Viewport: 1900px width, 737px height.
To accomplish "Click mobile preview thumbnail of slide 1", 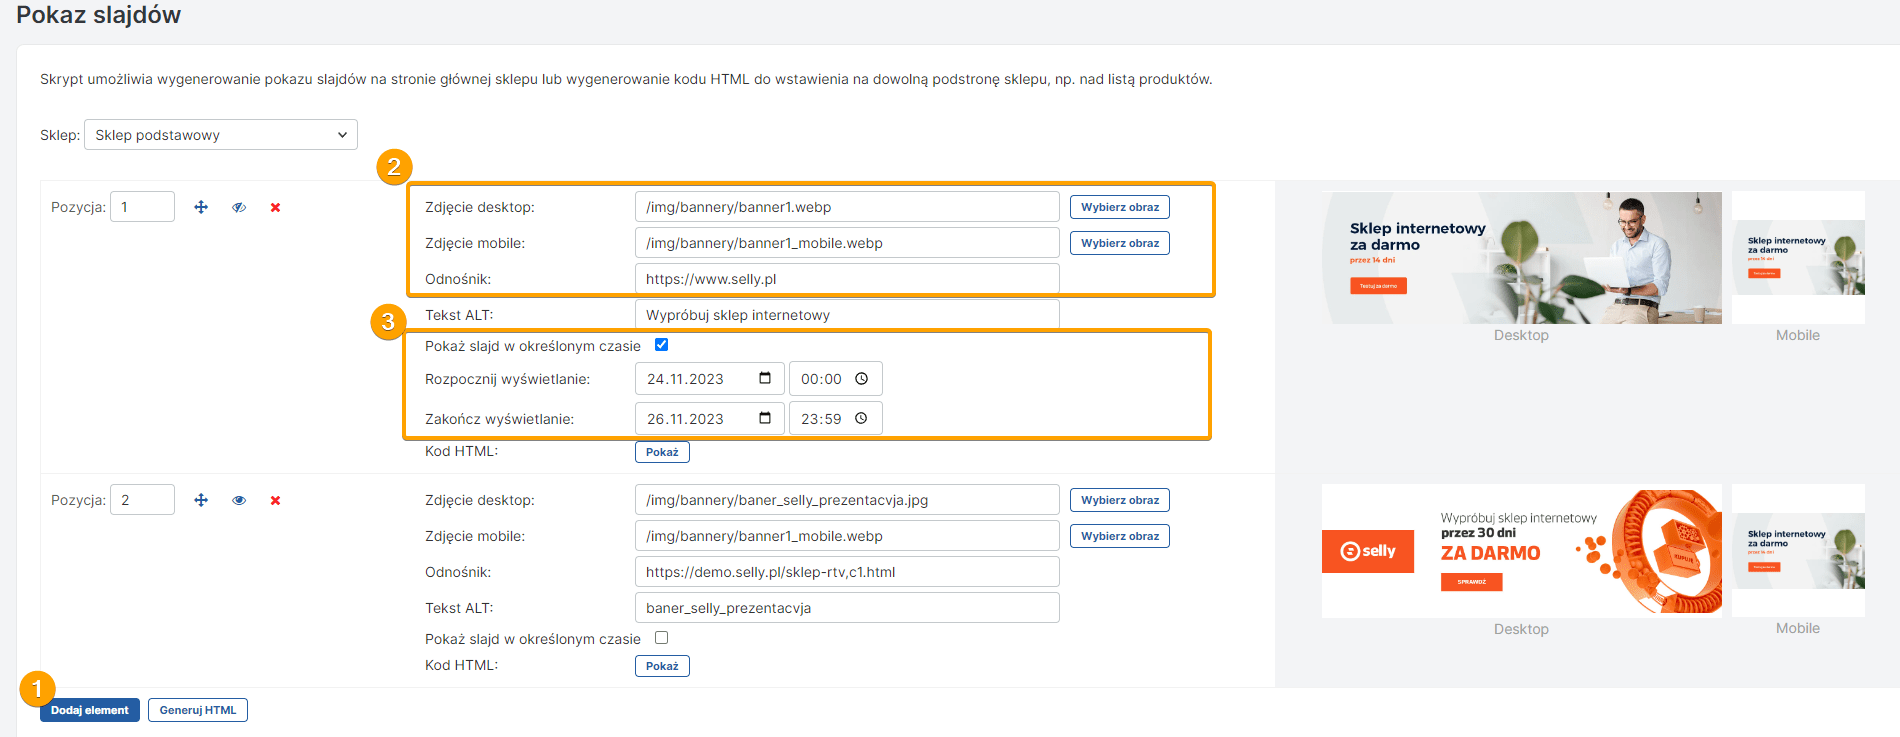I will [x=1798, y=258].
